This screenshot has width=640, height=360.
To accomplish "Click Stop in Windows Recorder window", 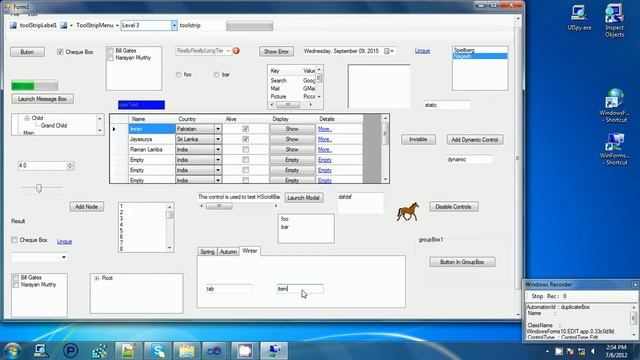I will [x=537, y=296].
